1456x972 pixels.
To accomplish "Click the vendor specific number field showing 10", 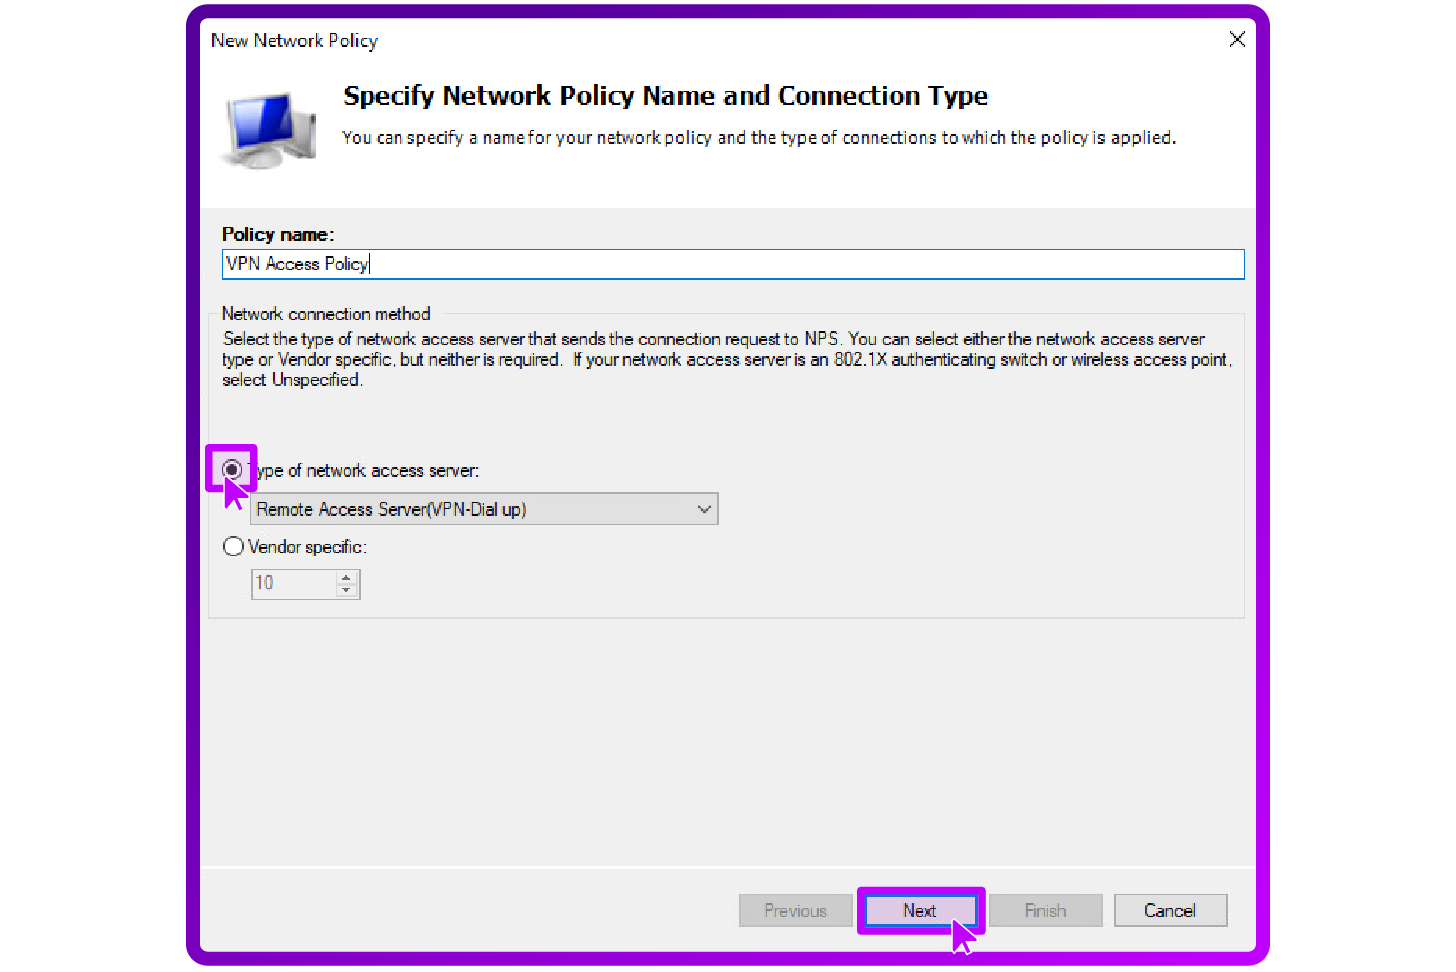I will pyautogui.click(x=290, y=583).
